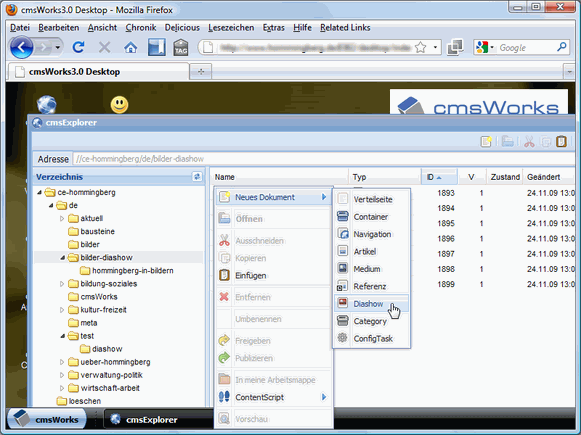
Task: Click the footprints icon beside ContentScript
Action: (224, 397)
